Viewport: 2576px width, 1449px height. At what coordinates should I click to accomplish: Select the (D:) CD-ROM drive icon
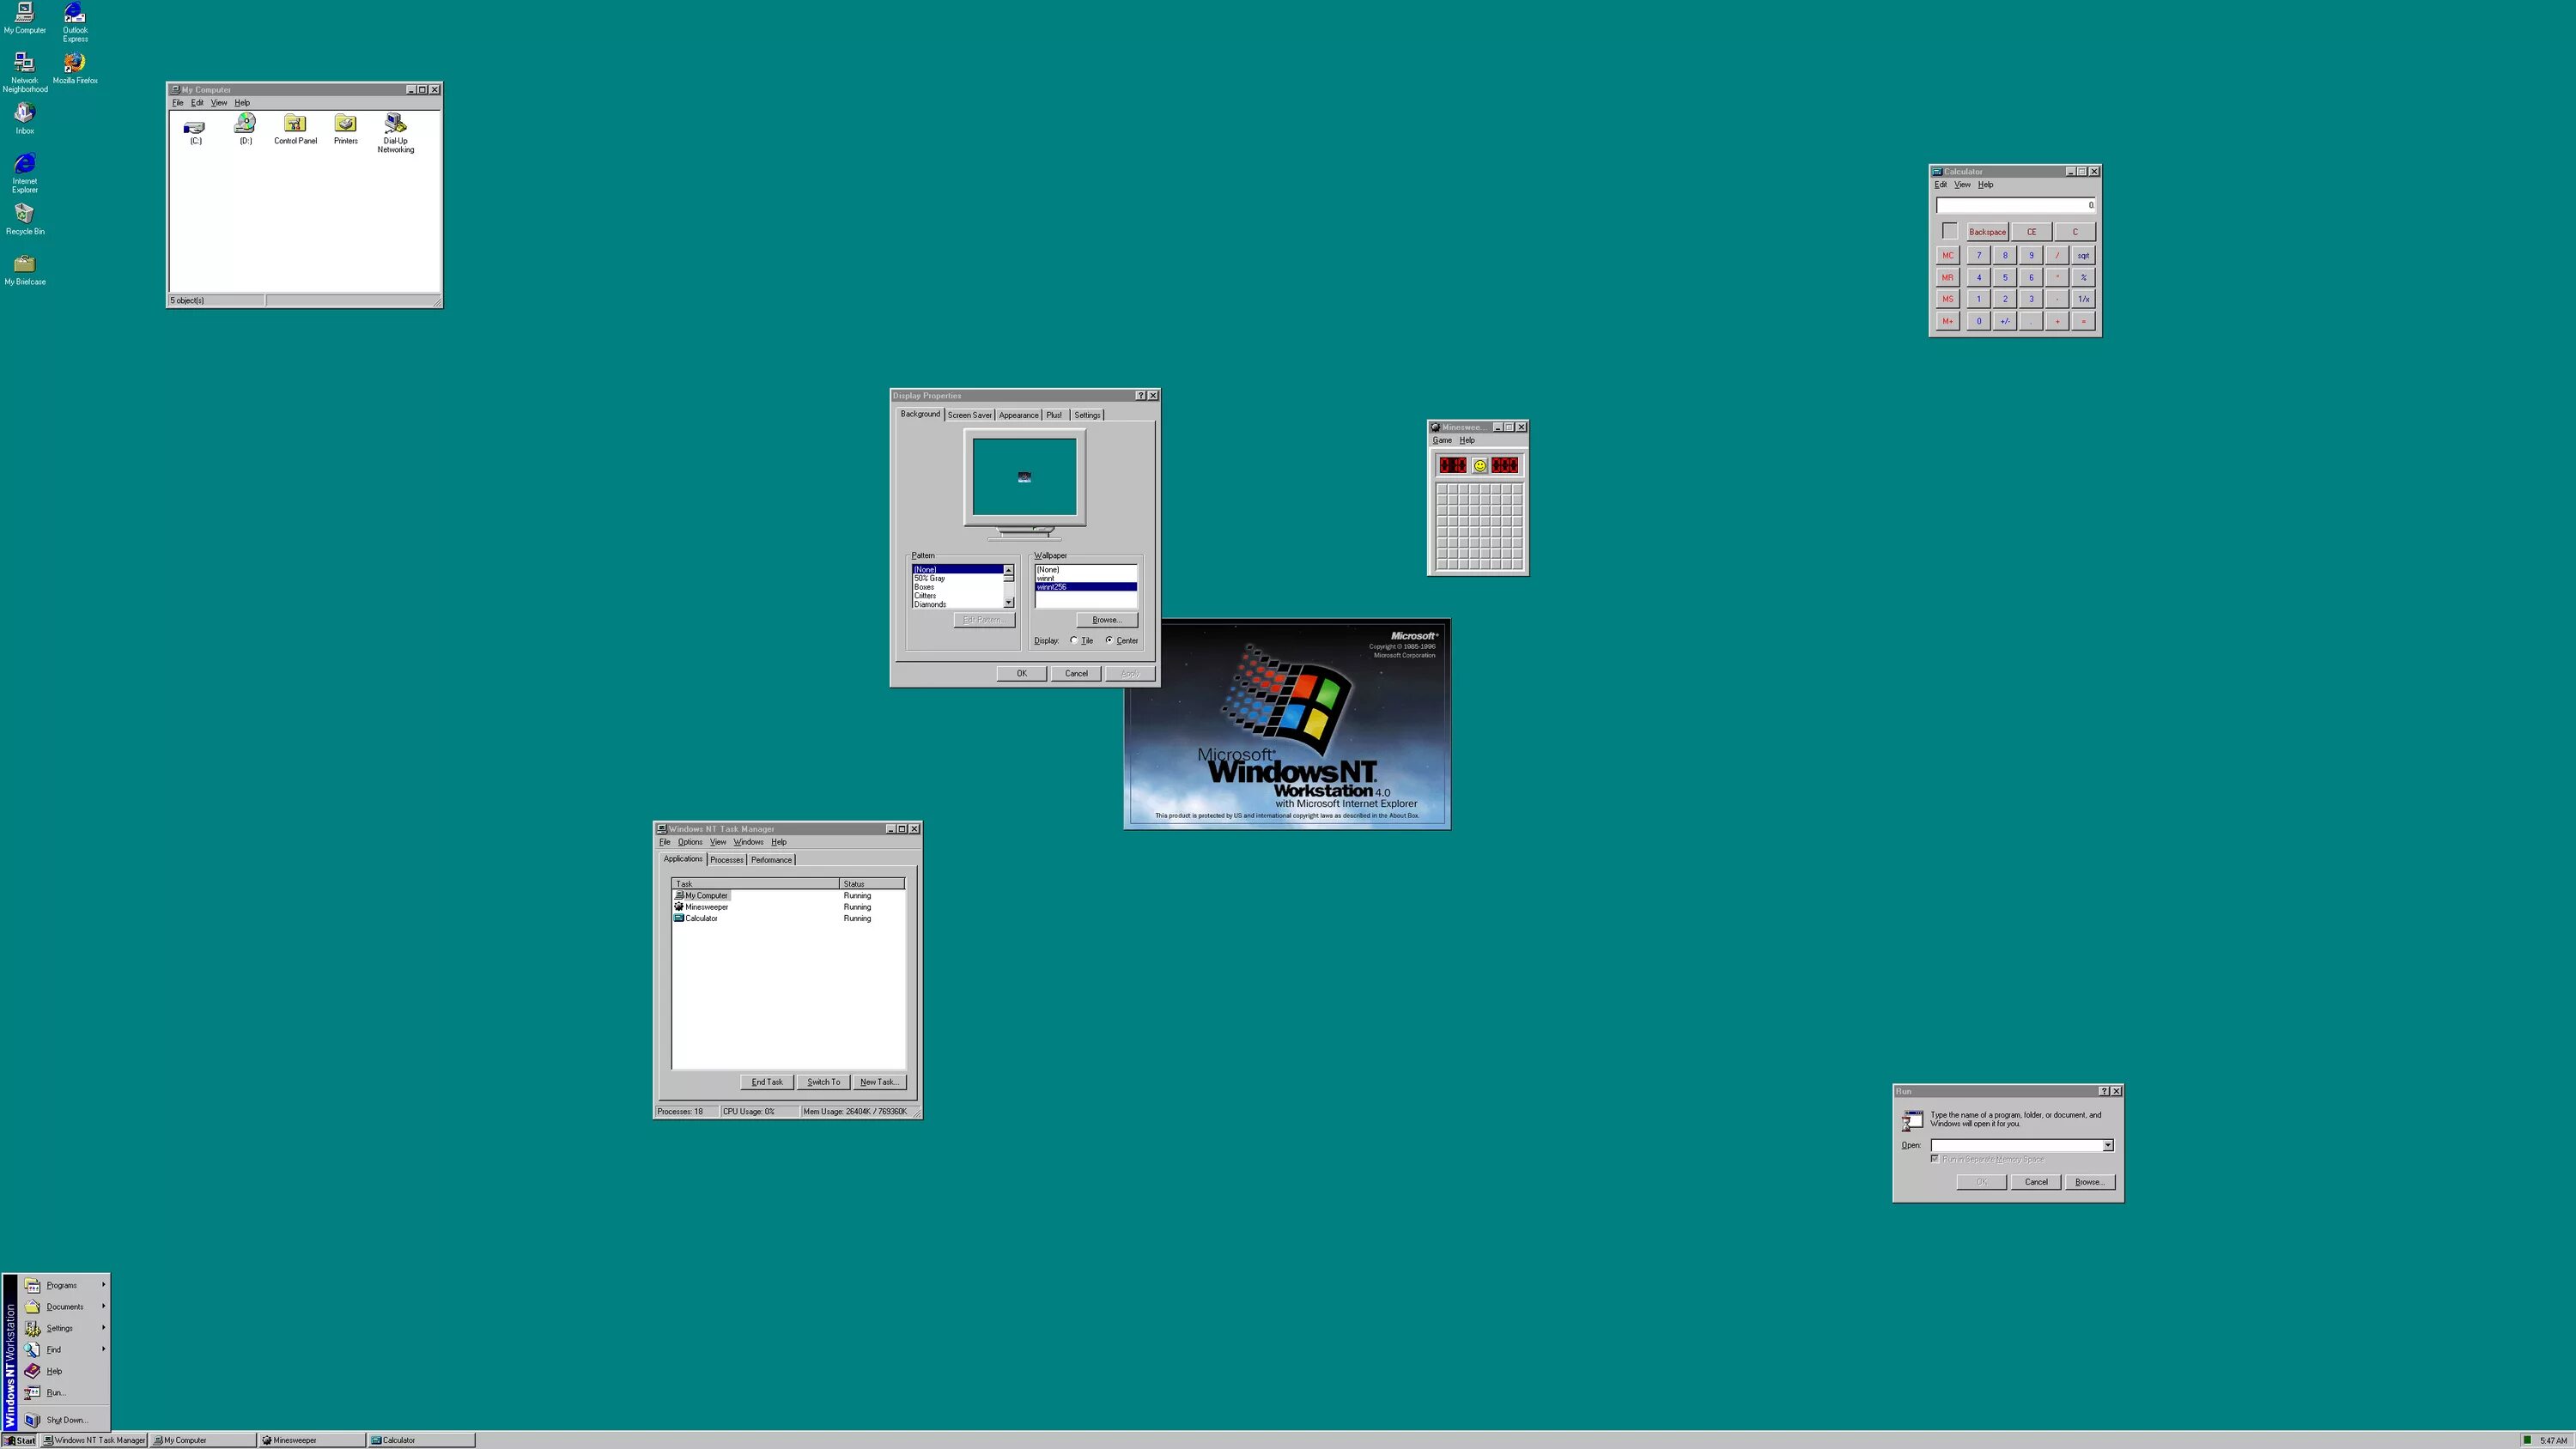point(245,124)
